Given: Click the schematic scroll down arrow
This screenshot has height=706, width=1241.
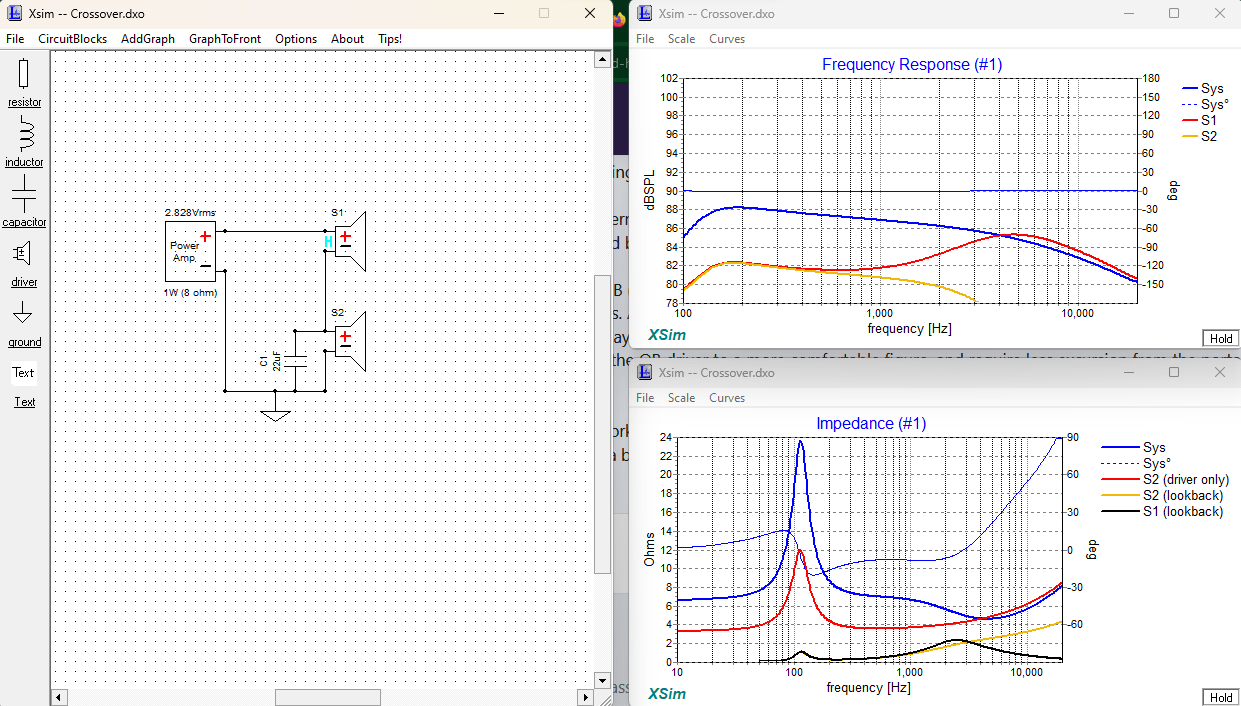Looking at the screenshot, I should point(602,680).
